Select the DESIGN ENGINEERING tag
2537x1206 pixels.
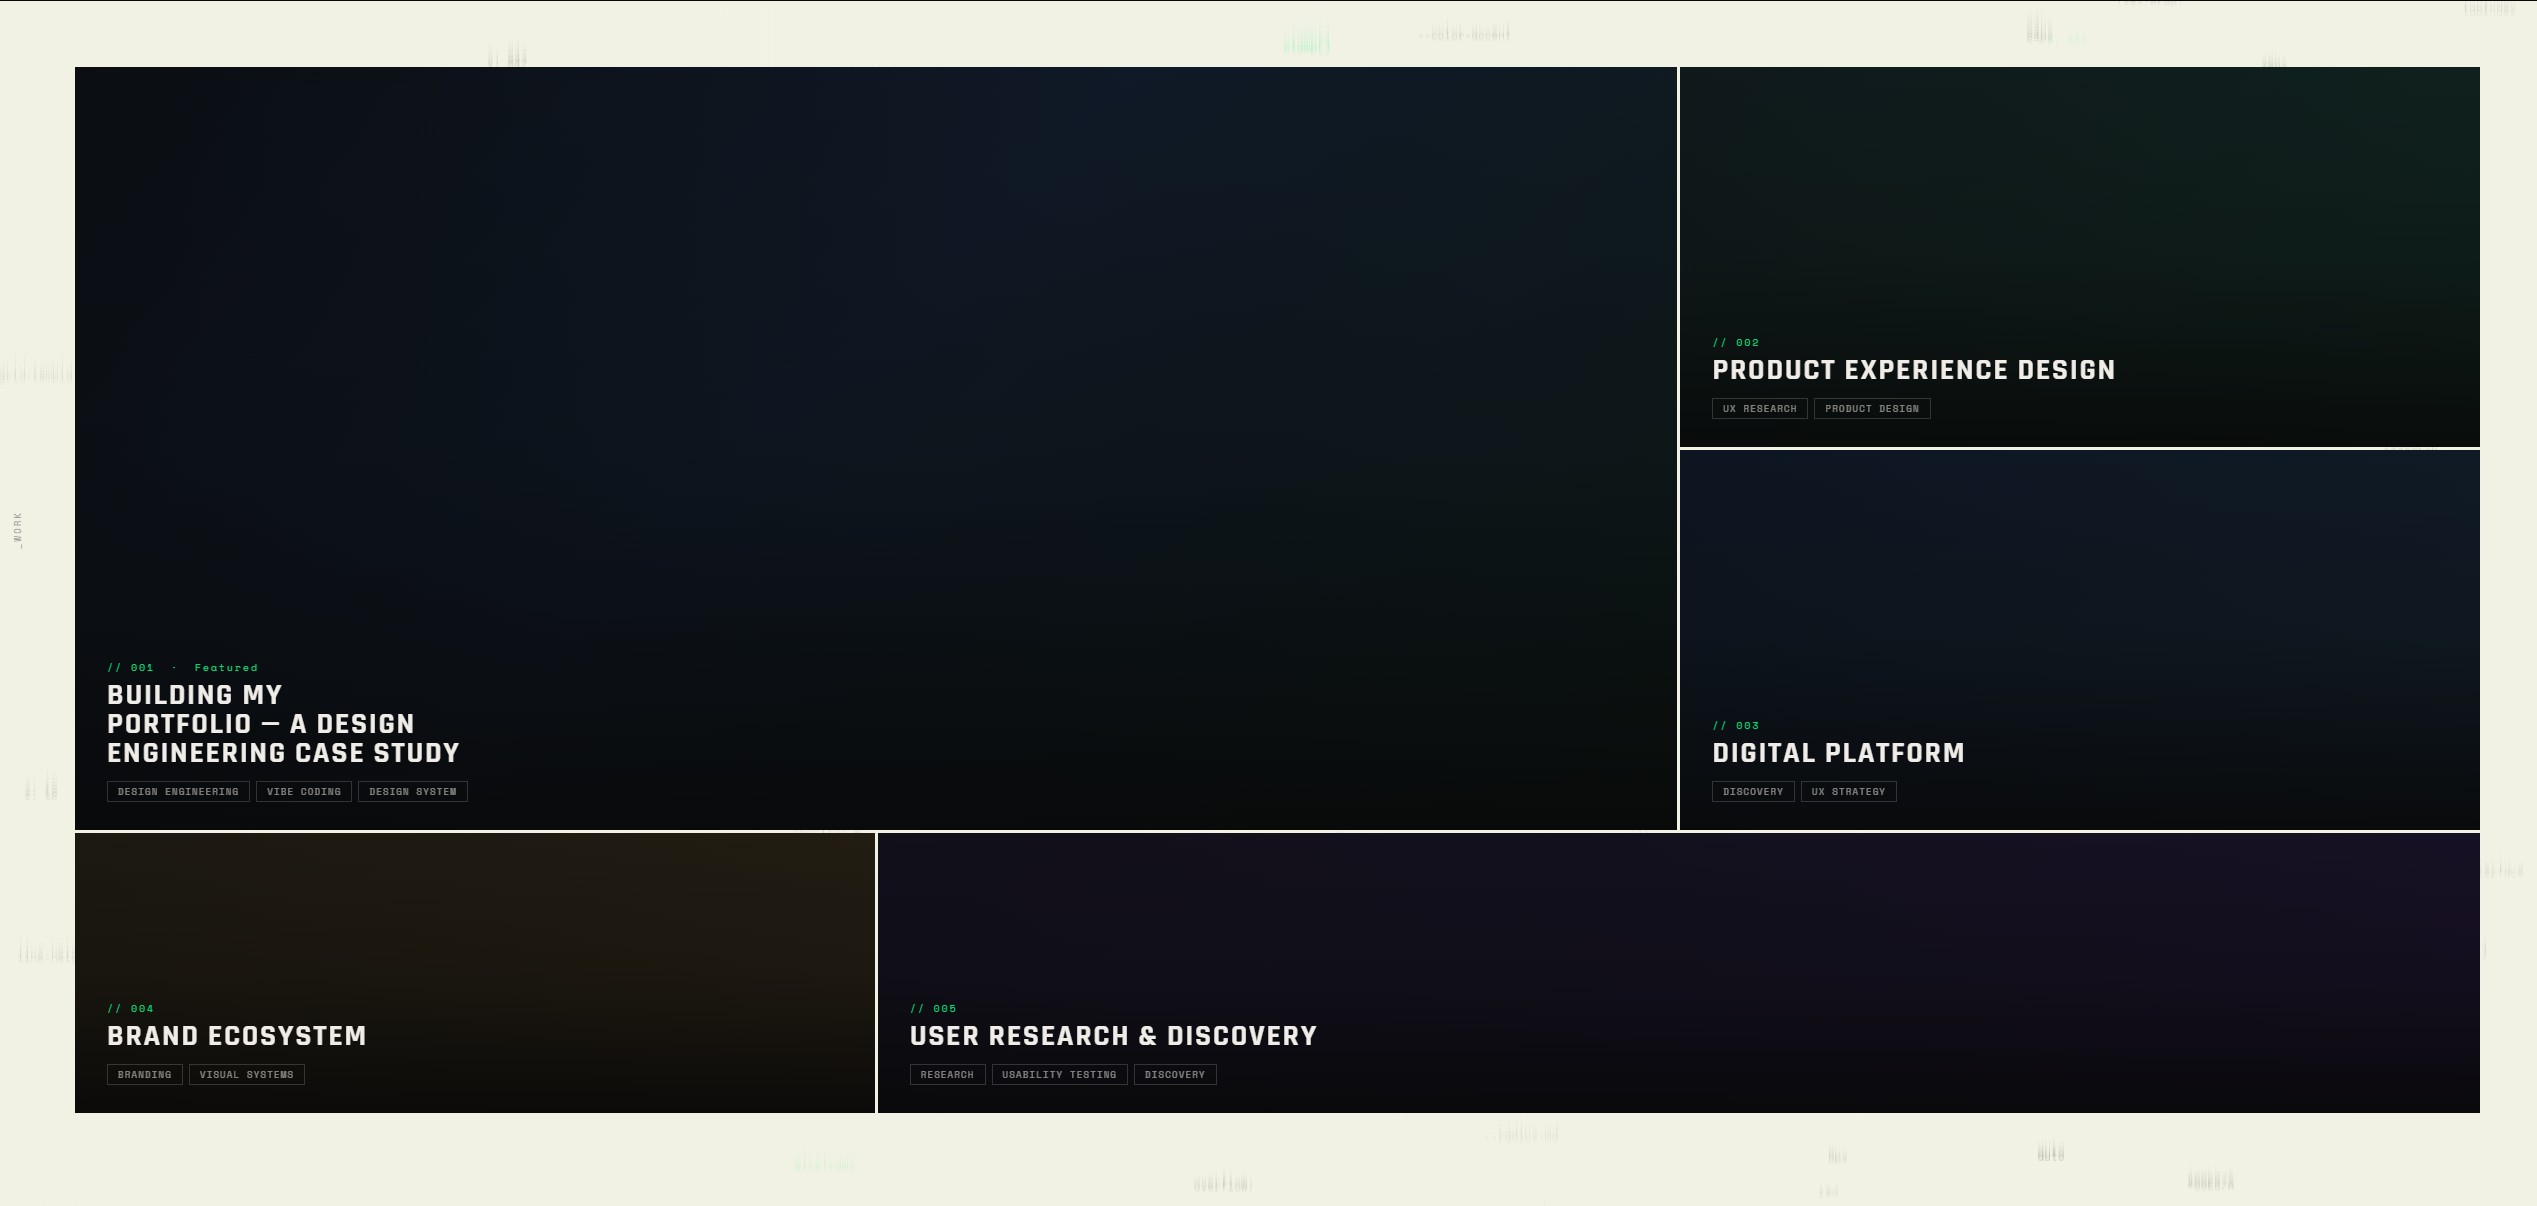coord(177,791)
